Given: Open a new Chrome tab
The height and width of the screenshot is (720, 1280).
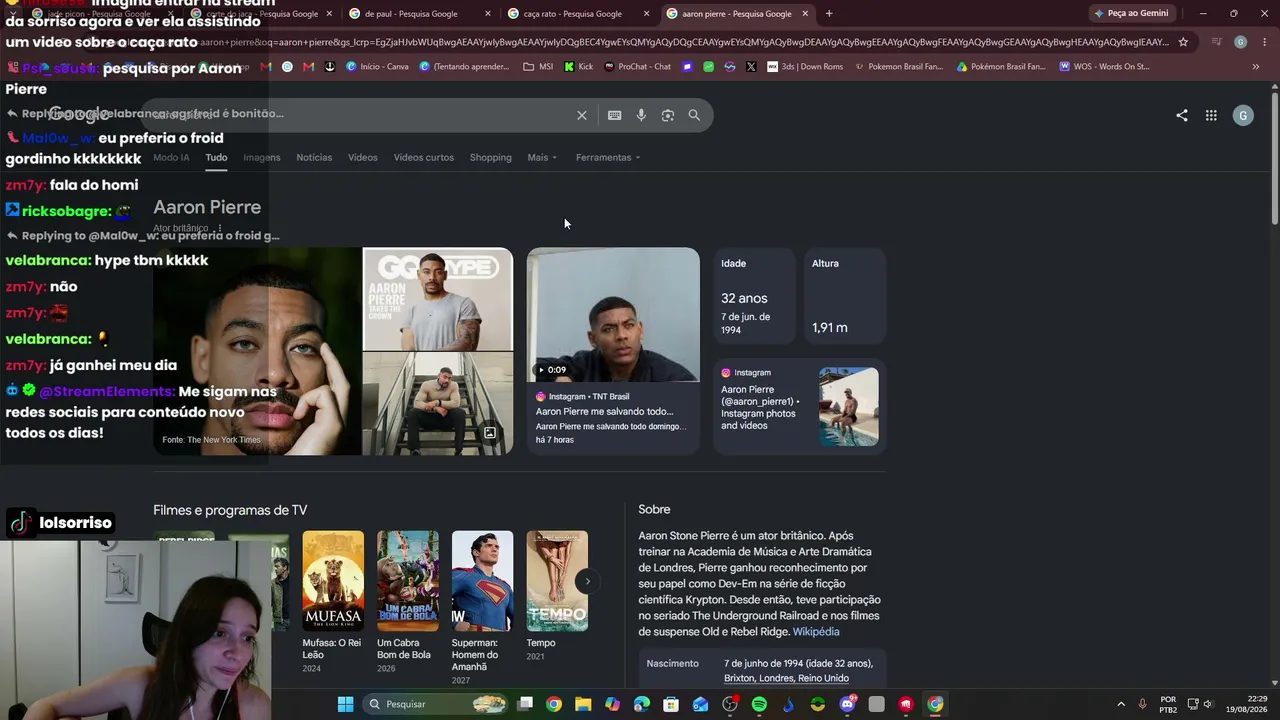Looking at the screenshot, I should 829,14.
